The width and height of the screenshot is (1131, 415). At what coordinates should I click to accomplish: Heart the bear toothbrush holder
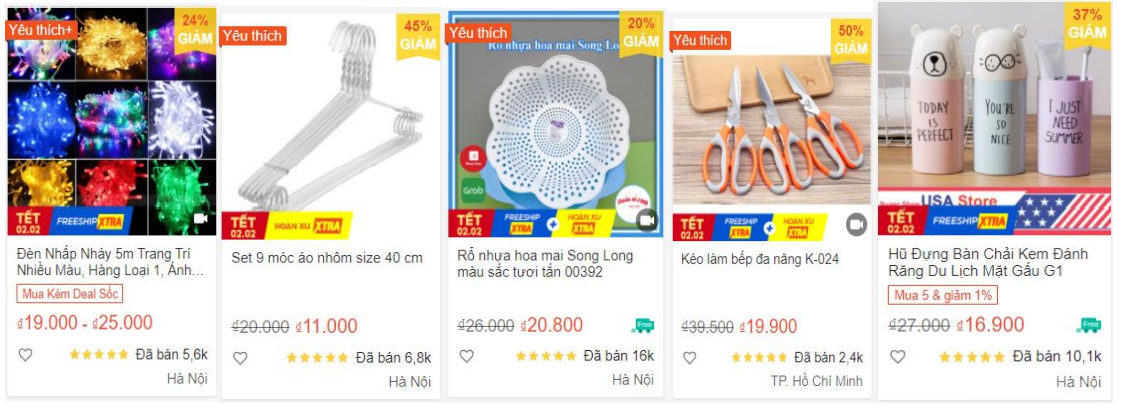click(x=897, y=357)
